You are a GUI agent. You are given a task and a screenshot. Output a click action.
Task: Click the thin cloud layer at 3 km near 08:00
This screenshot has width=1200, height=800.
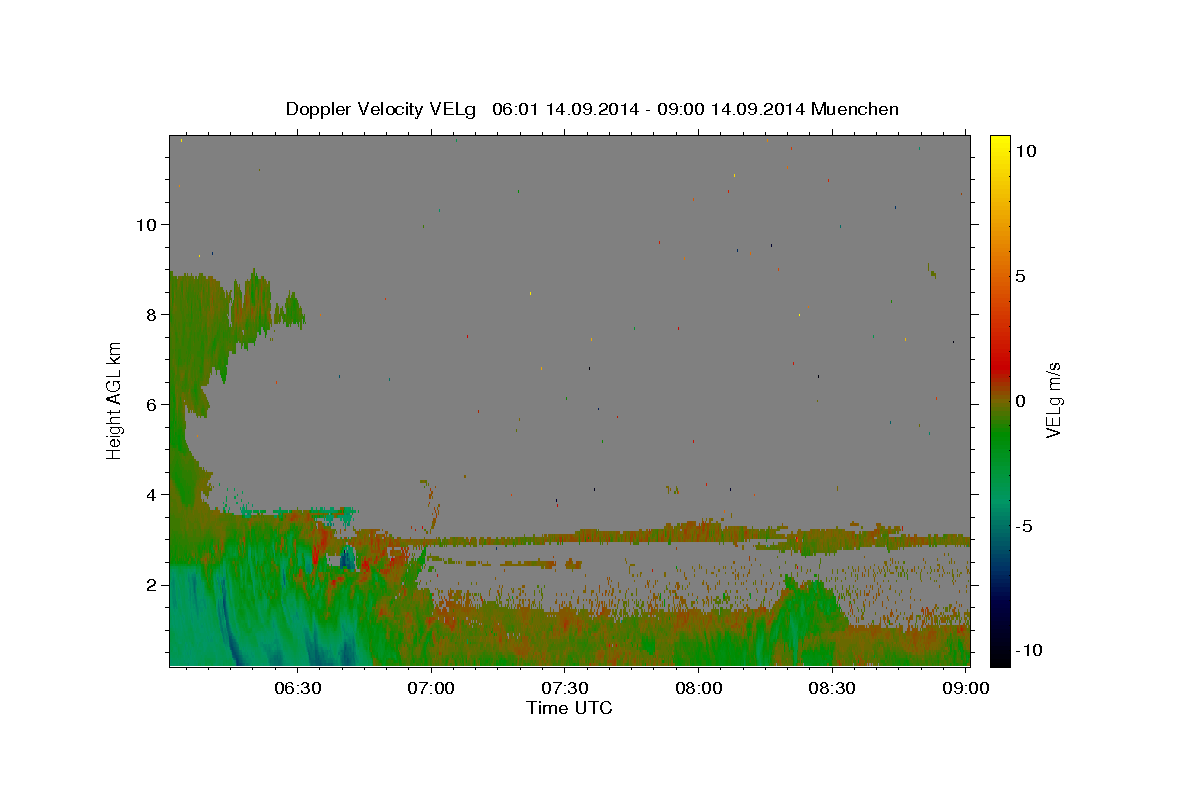click(x=698, y=531)
